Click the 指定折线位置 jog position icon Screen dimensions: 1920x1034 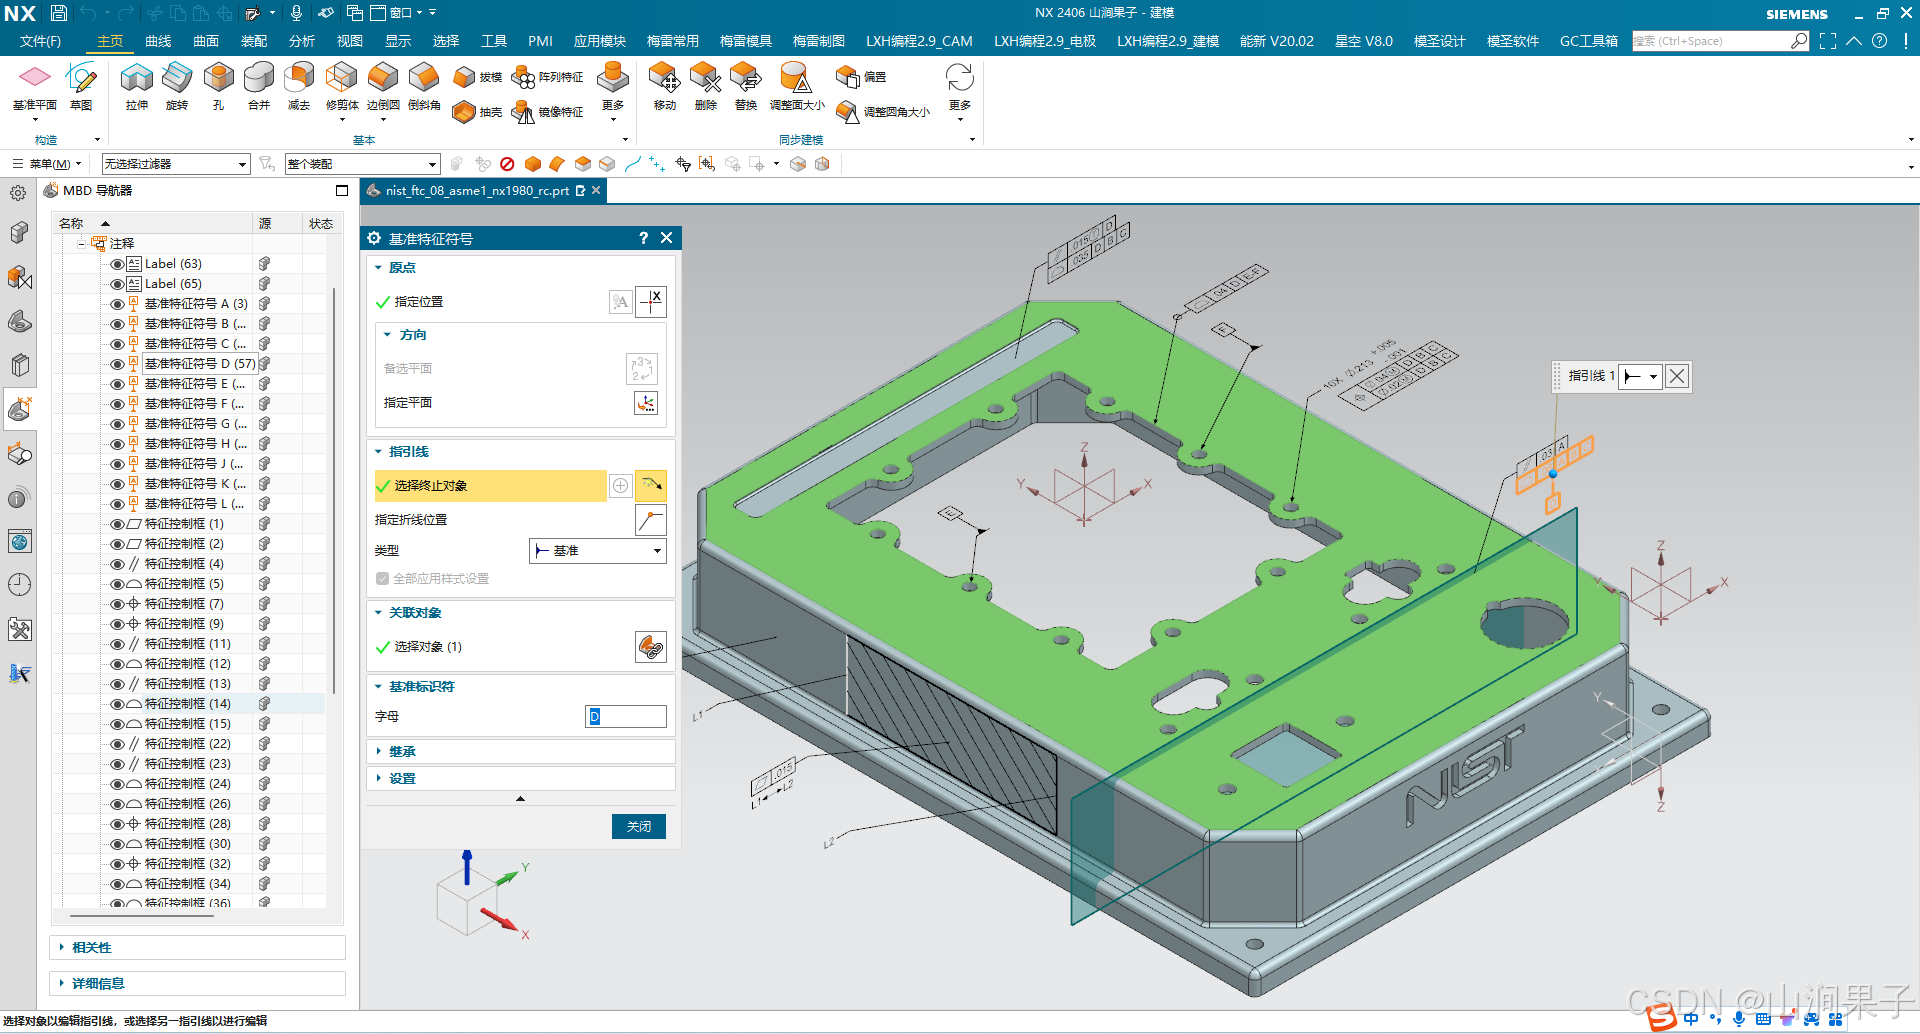(651, 520)
